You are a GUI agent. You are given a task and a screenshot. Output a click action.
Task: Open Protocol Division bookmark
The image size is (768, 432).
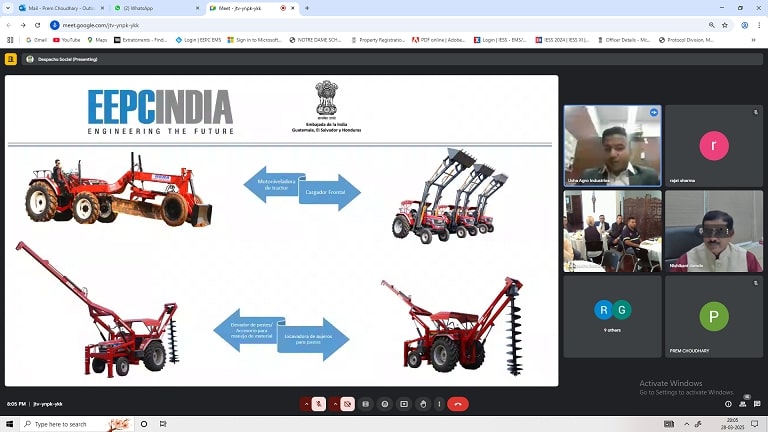pyautogui.click(x=686, y=40)
